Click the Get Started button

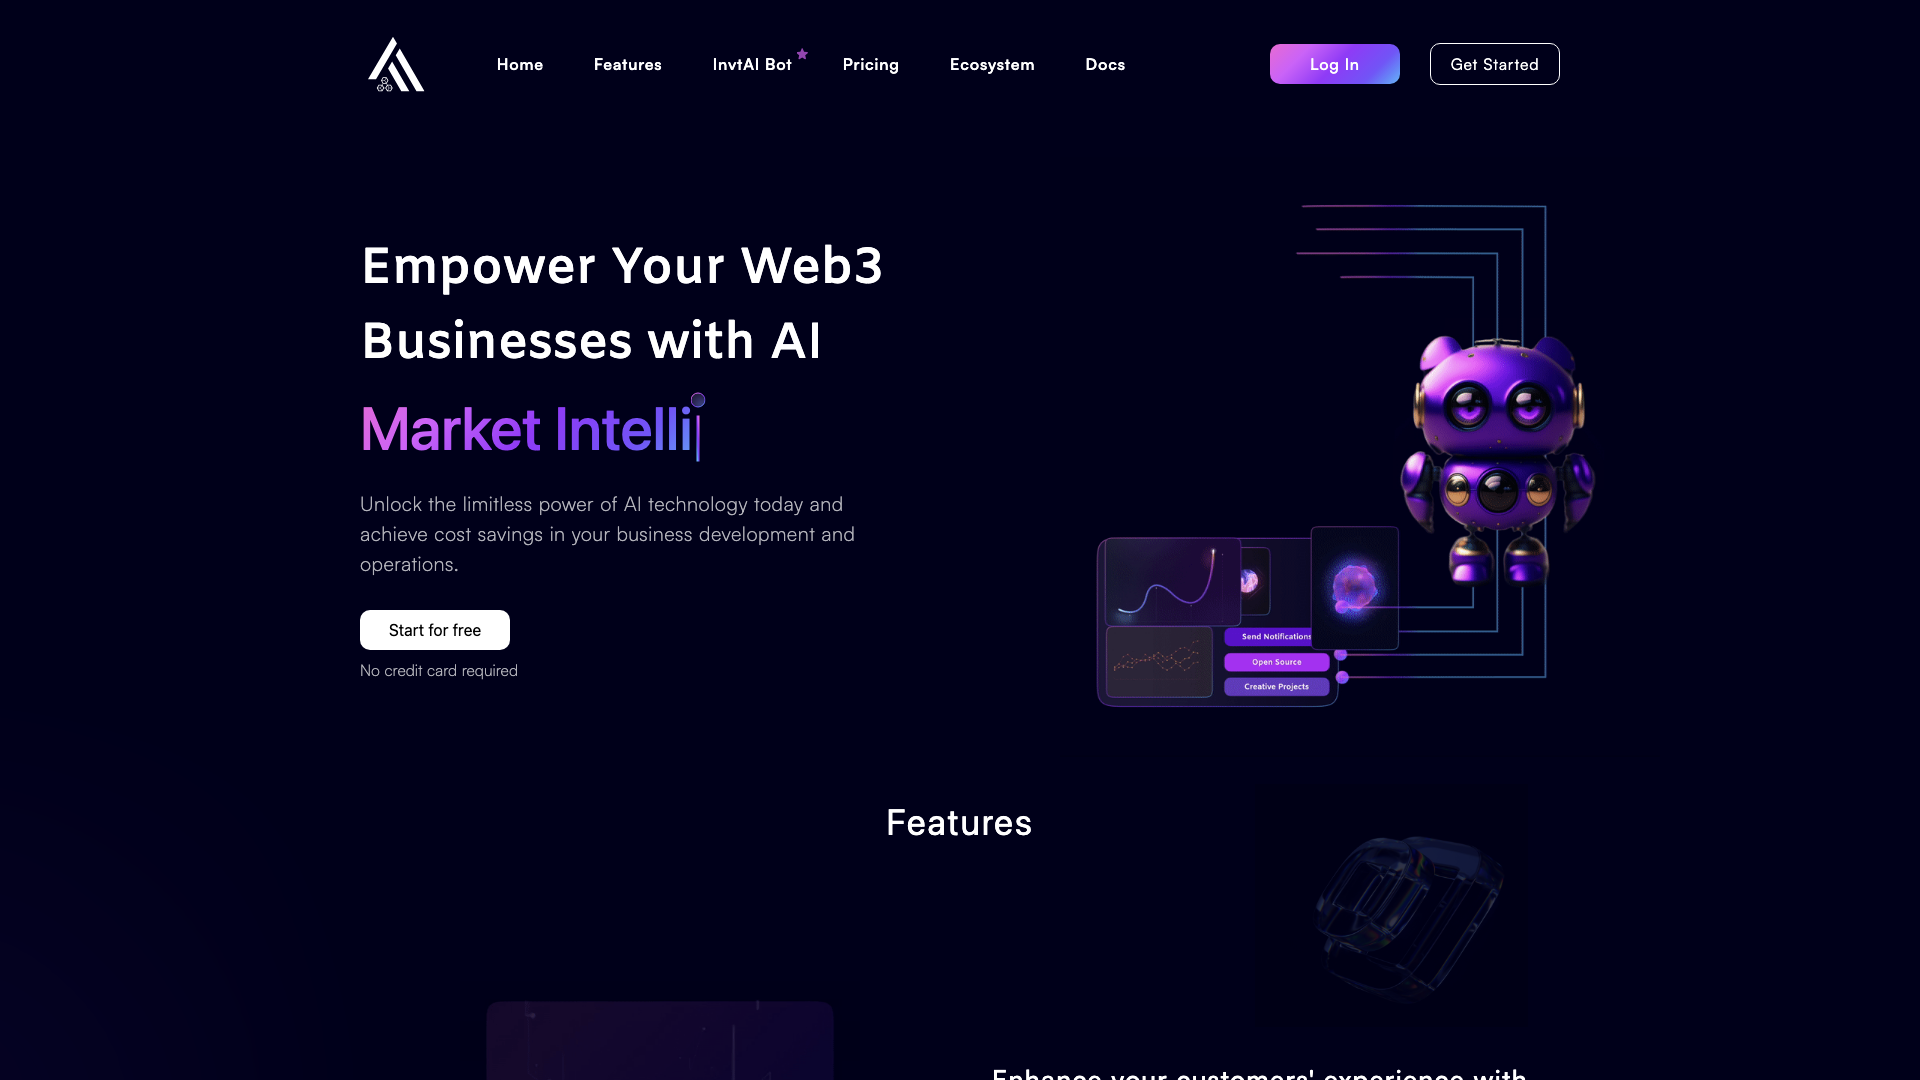pyautogui.click(x=1494, y=63)
